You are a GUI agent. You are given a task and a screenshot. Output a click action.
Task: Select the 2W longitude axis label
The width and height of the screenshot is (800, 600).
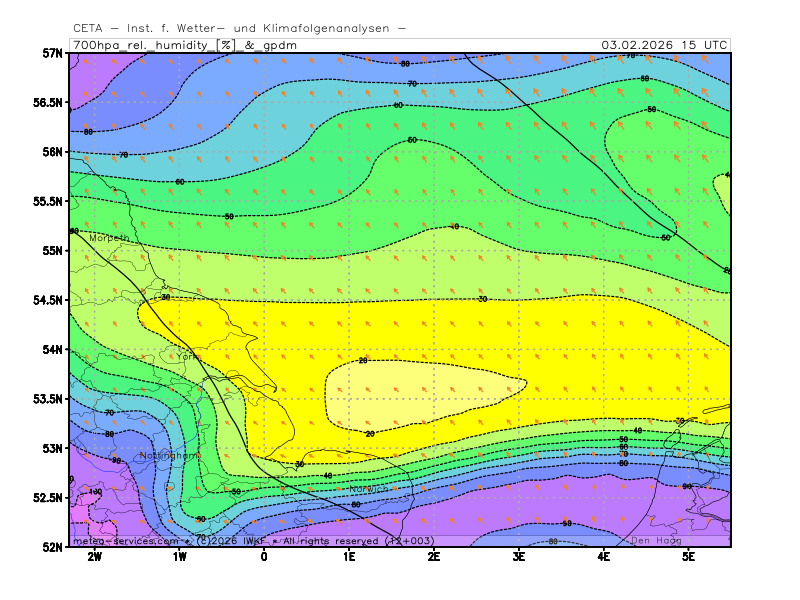[95, 556]
